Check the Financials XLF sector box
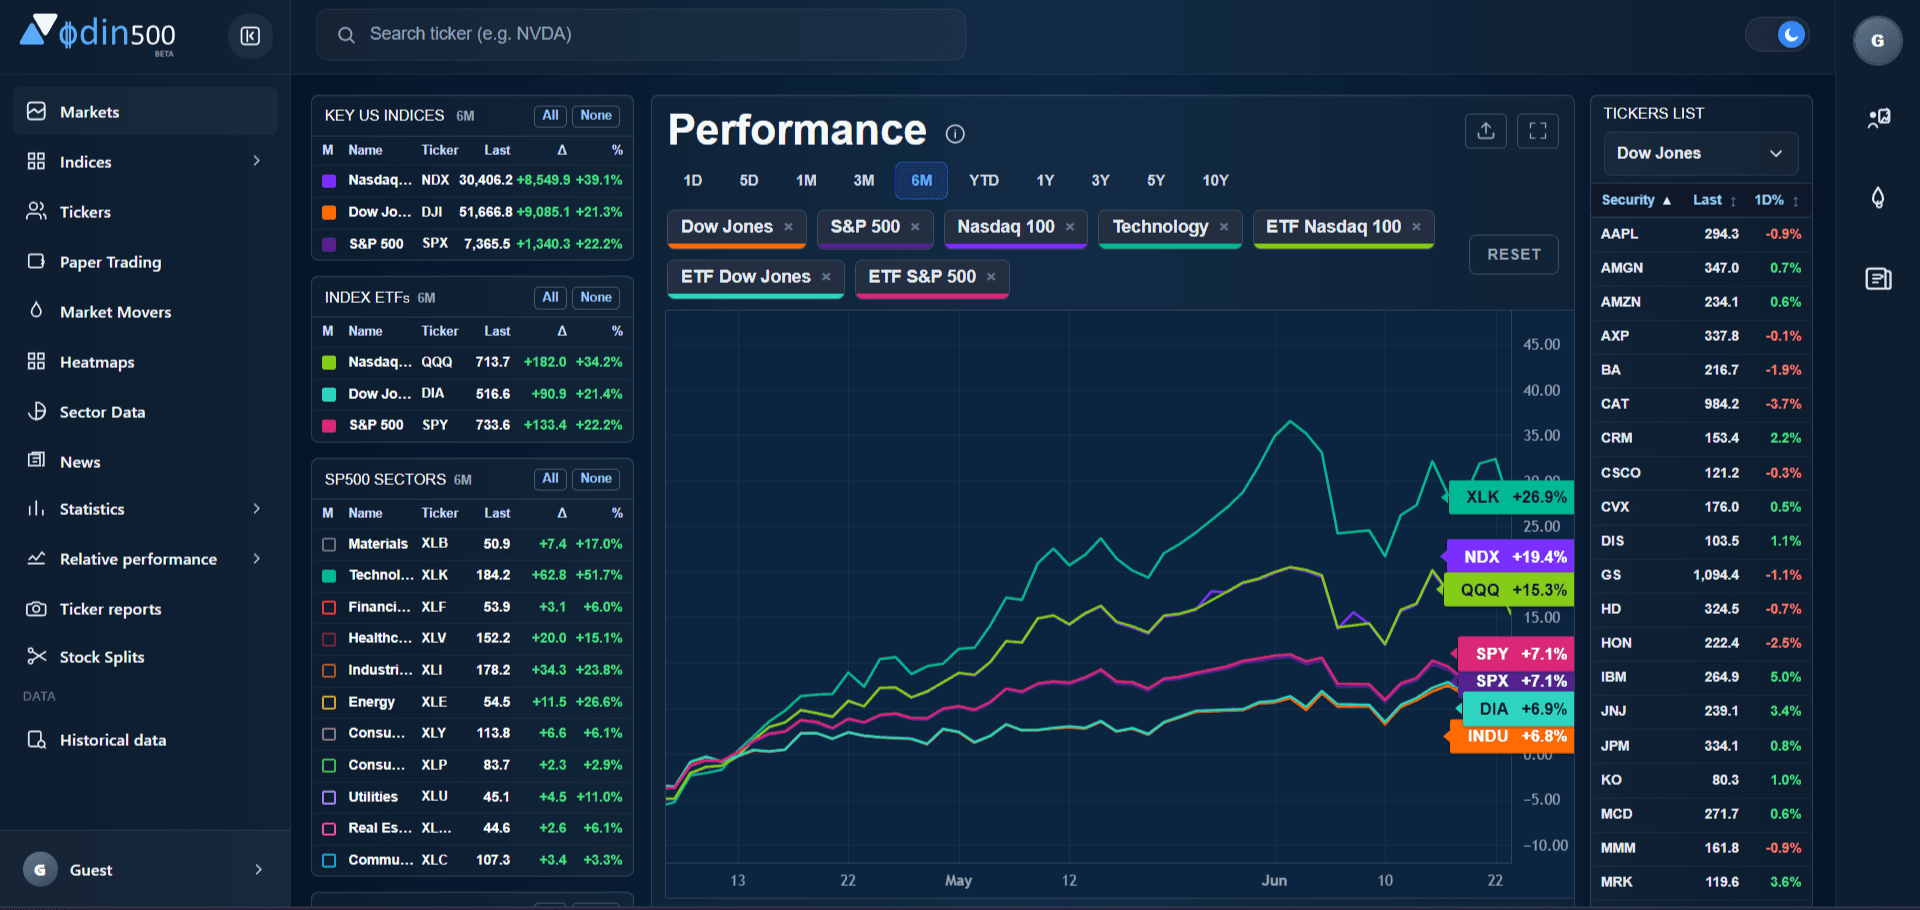1920x910 pixels. point(328,607)
